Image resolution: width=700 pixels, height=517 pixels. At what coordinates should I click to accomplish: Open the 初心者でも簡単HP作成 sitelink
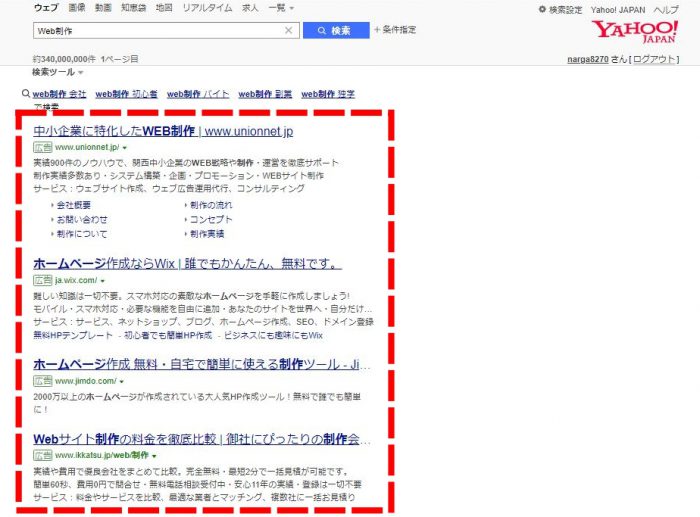[x=168, y=335]
